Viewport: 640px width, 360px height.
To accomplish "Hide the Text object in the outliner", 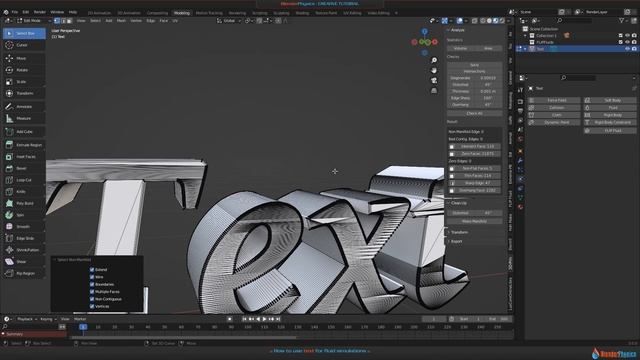I will pyautogui.click(x=627, y=49).
